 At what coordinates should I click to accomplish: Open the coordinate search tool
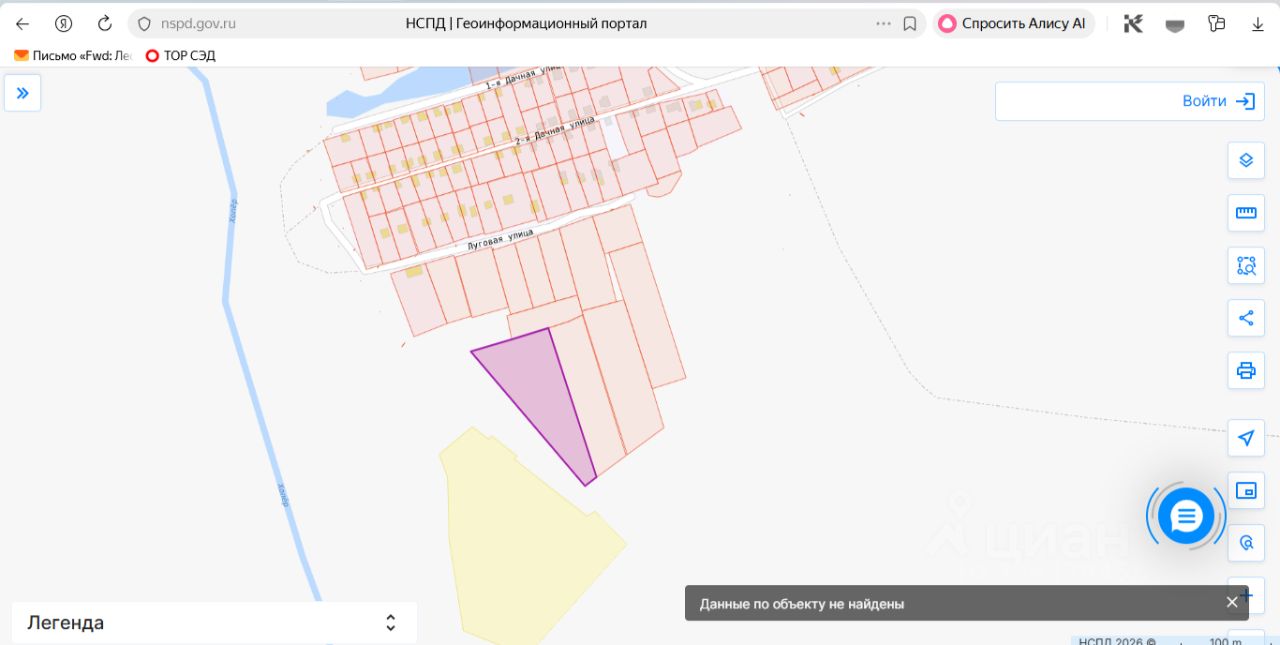pyautogui.click(x=1246, y=543)
